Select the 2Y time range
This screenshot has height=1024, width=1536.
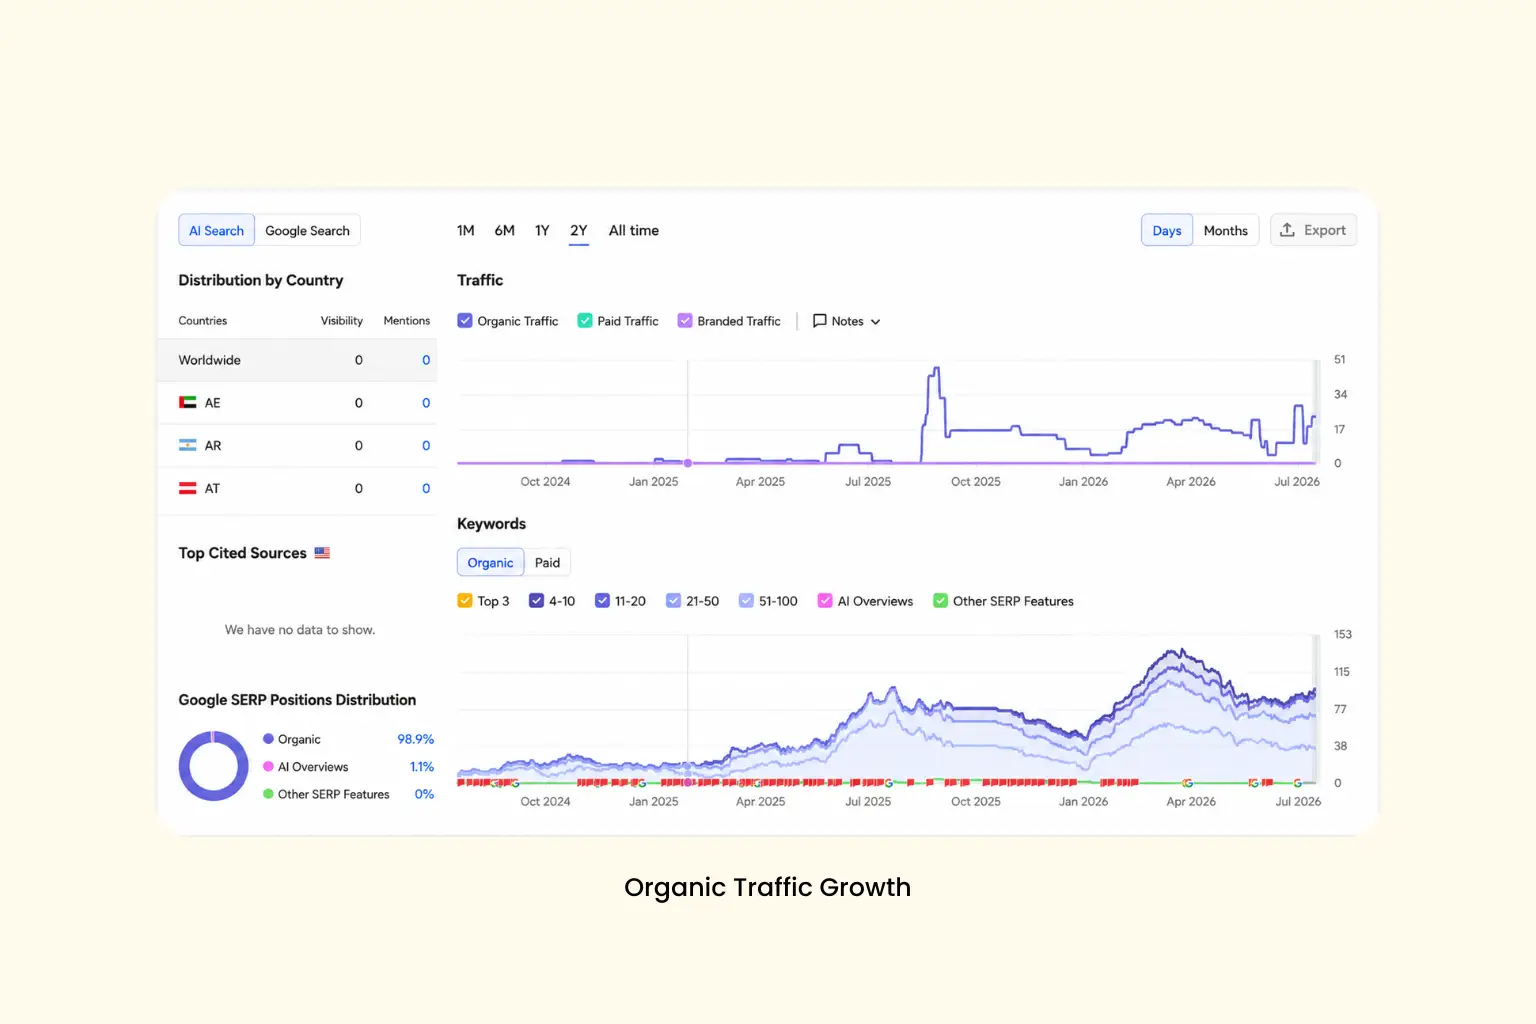579,230
